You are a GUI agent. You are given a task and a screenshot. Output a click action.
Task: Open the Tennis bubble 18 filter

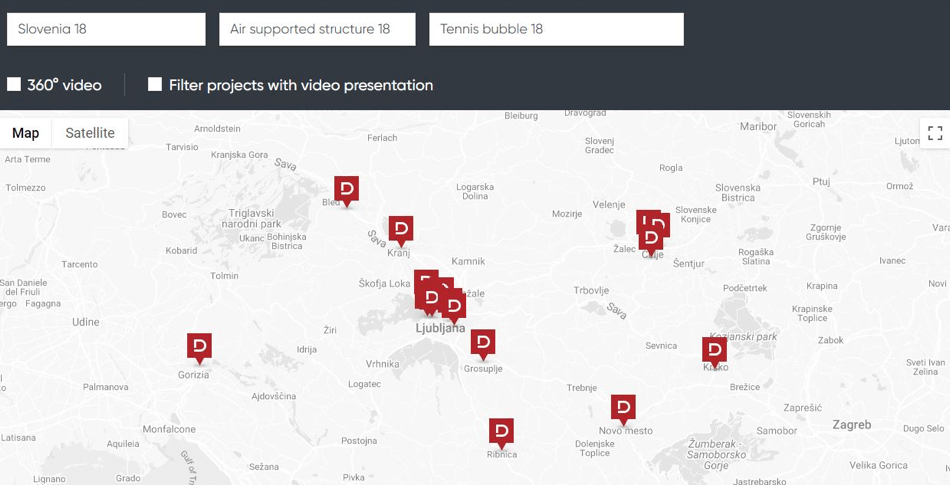tap(556, 29)
